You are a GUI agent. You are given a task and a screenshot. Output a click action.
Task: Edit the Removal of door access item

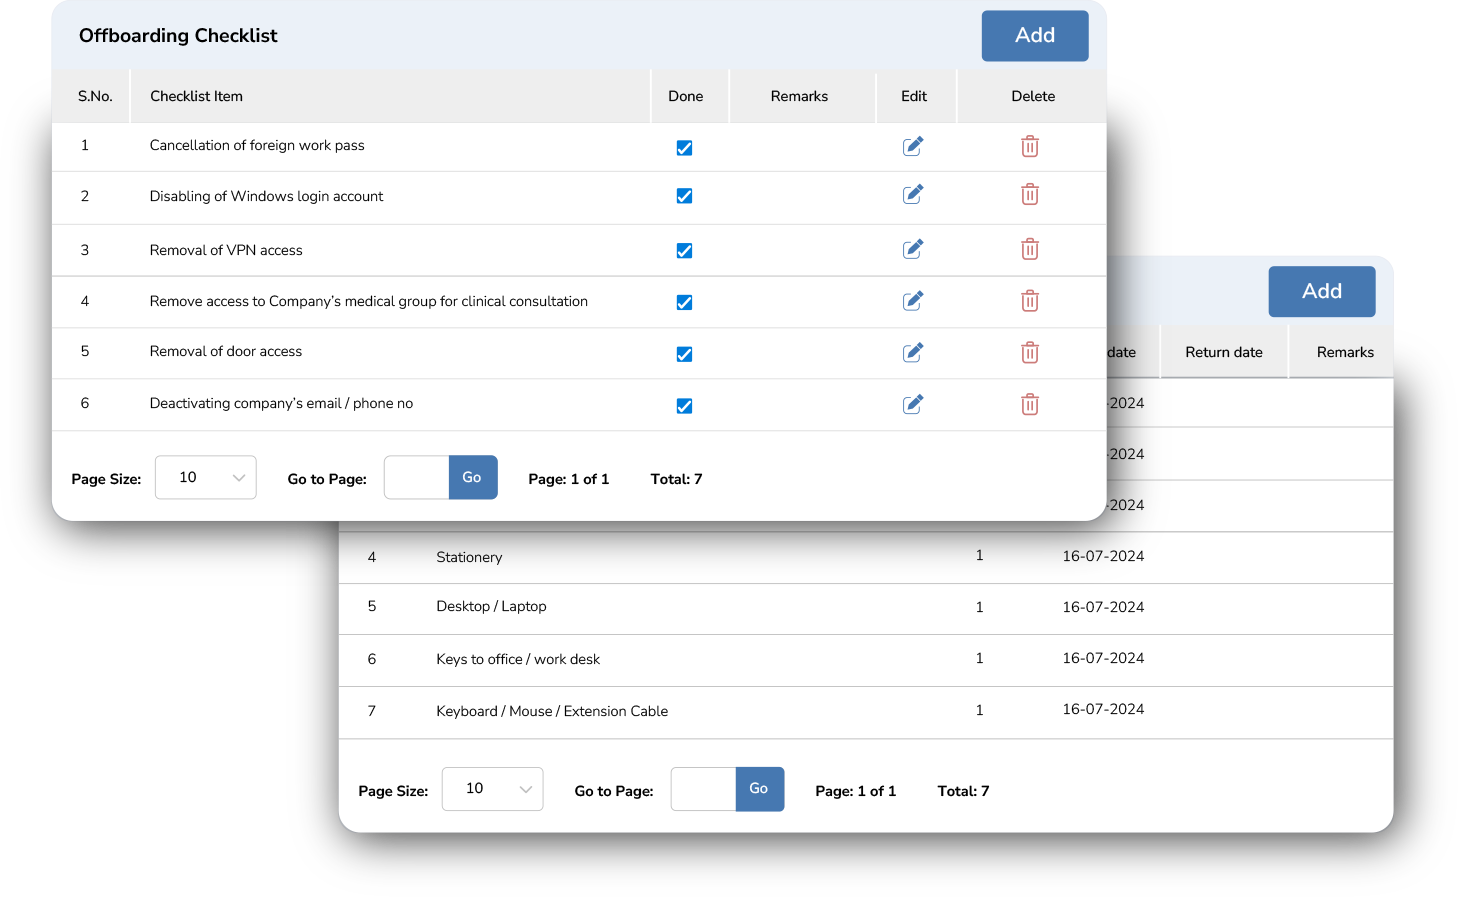(x=912, y=353)
